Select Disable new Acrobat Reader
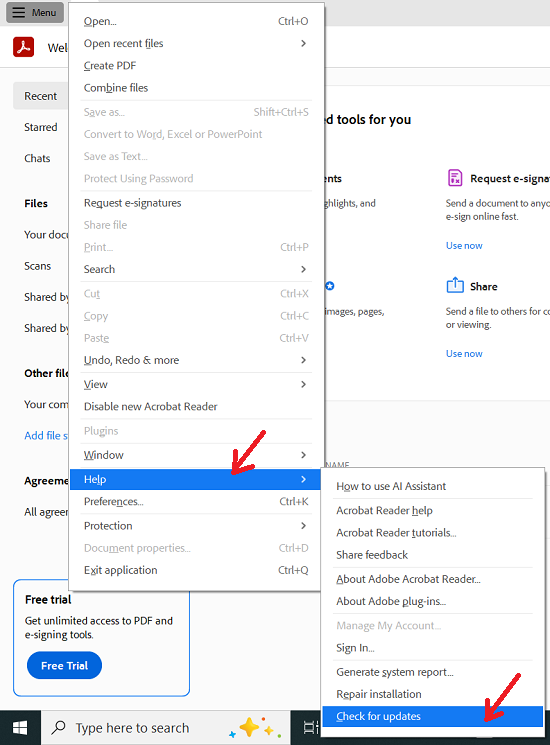Image resolution: width=550 pixels, height=745 pixels. (196, 407)
